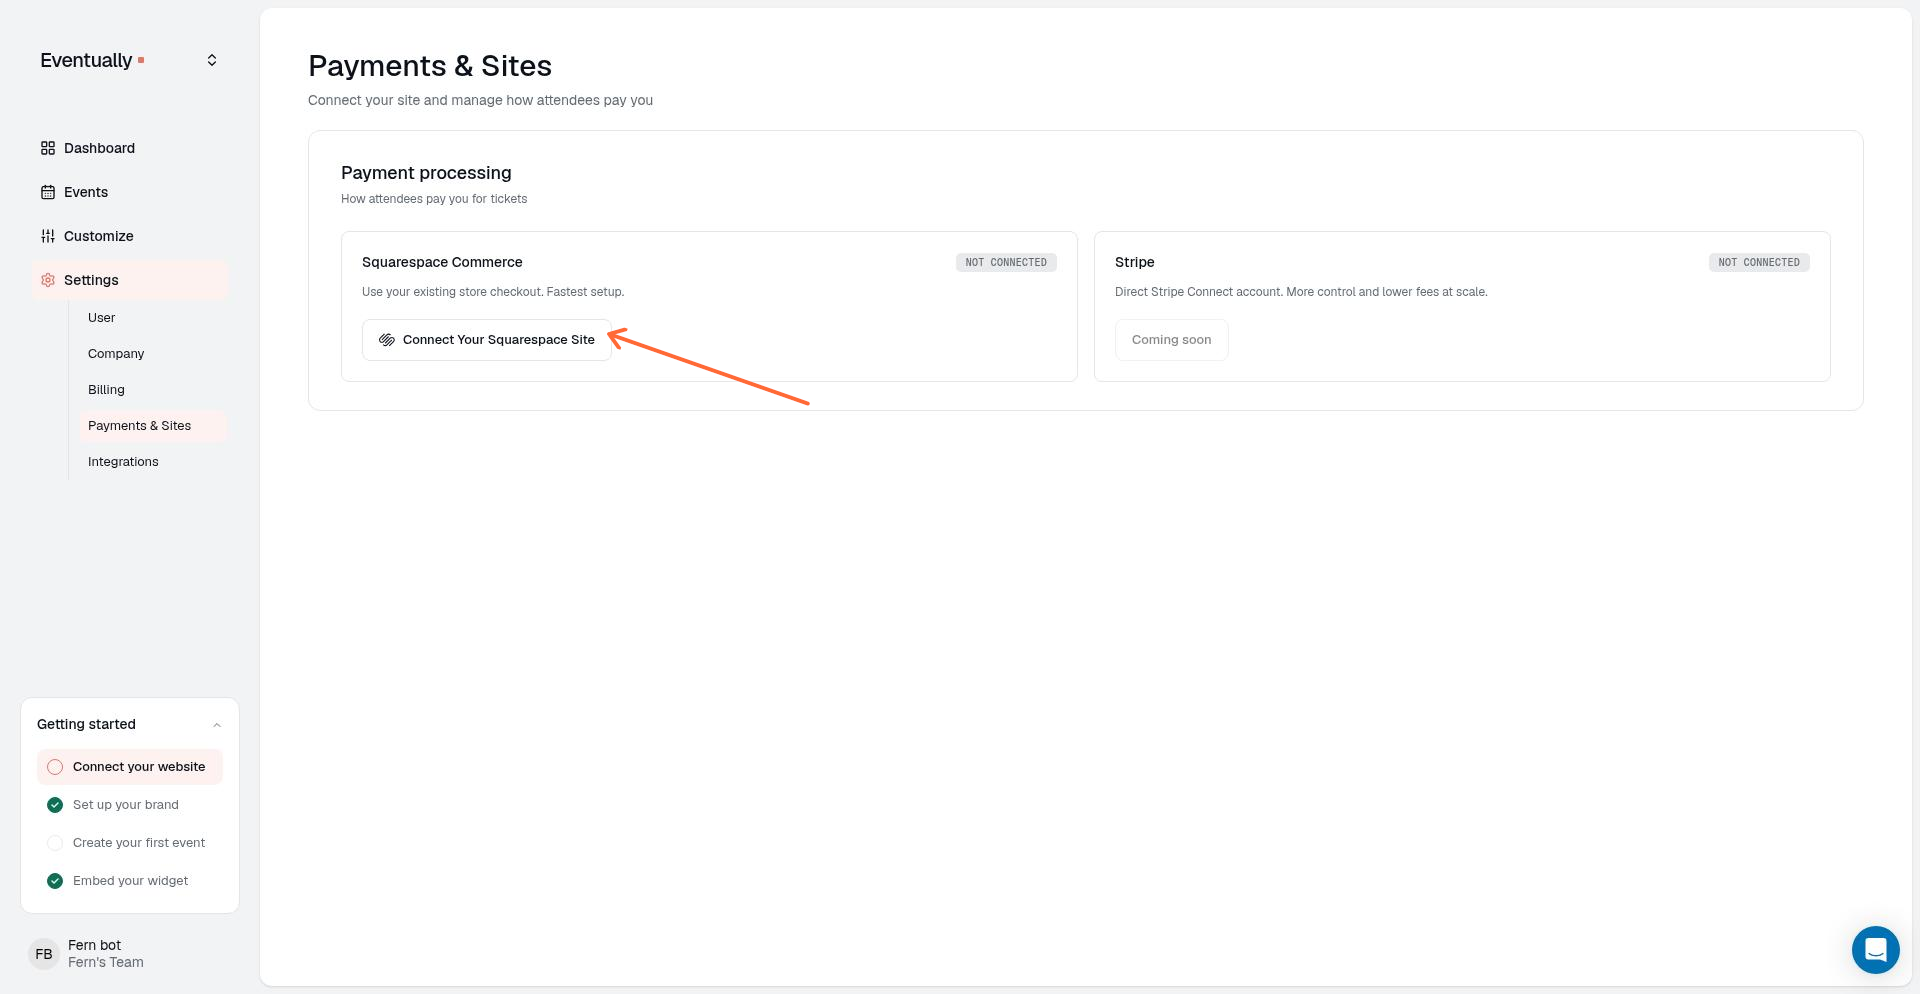Click the Squarespace logo icon in button
The height and width of the screenshot is (994, 1920).
(x=387, y=340)
